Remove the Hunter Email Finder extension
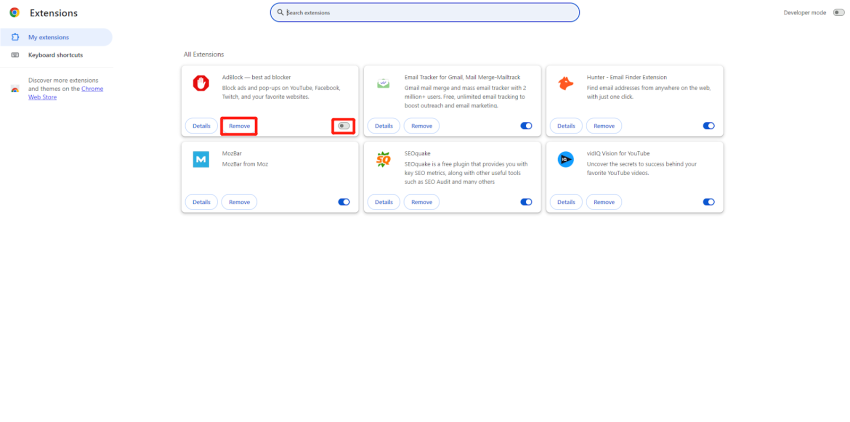 point(604,126)
